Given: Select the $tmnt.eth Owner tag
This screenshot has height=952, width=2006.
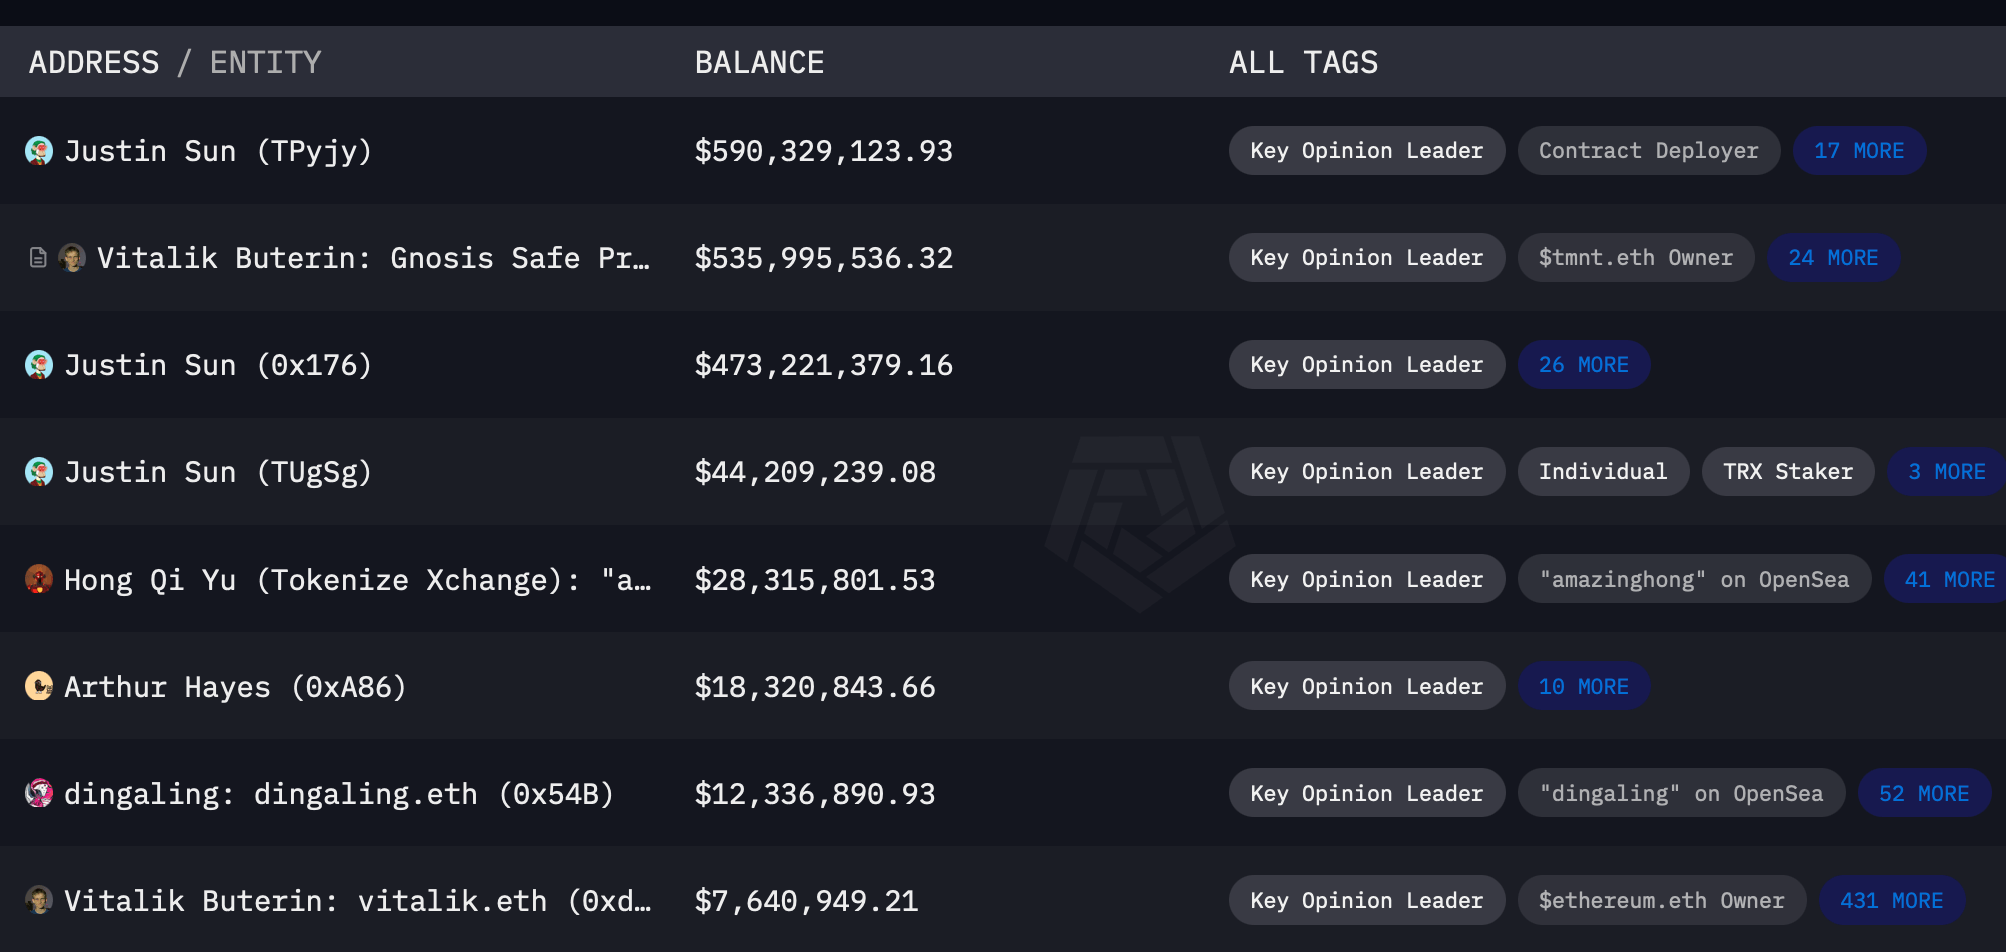Looking at the screenshot, I should 1635,257.
